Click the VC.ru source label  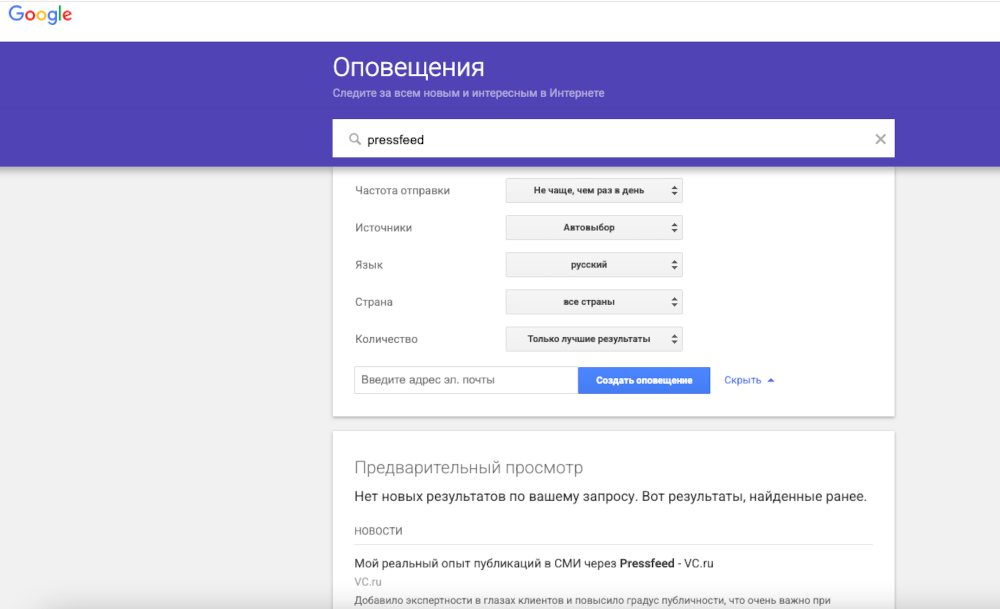(x=368, y=582)
